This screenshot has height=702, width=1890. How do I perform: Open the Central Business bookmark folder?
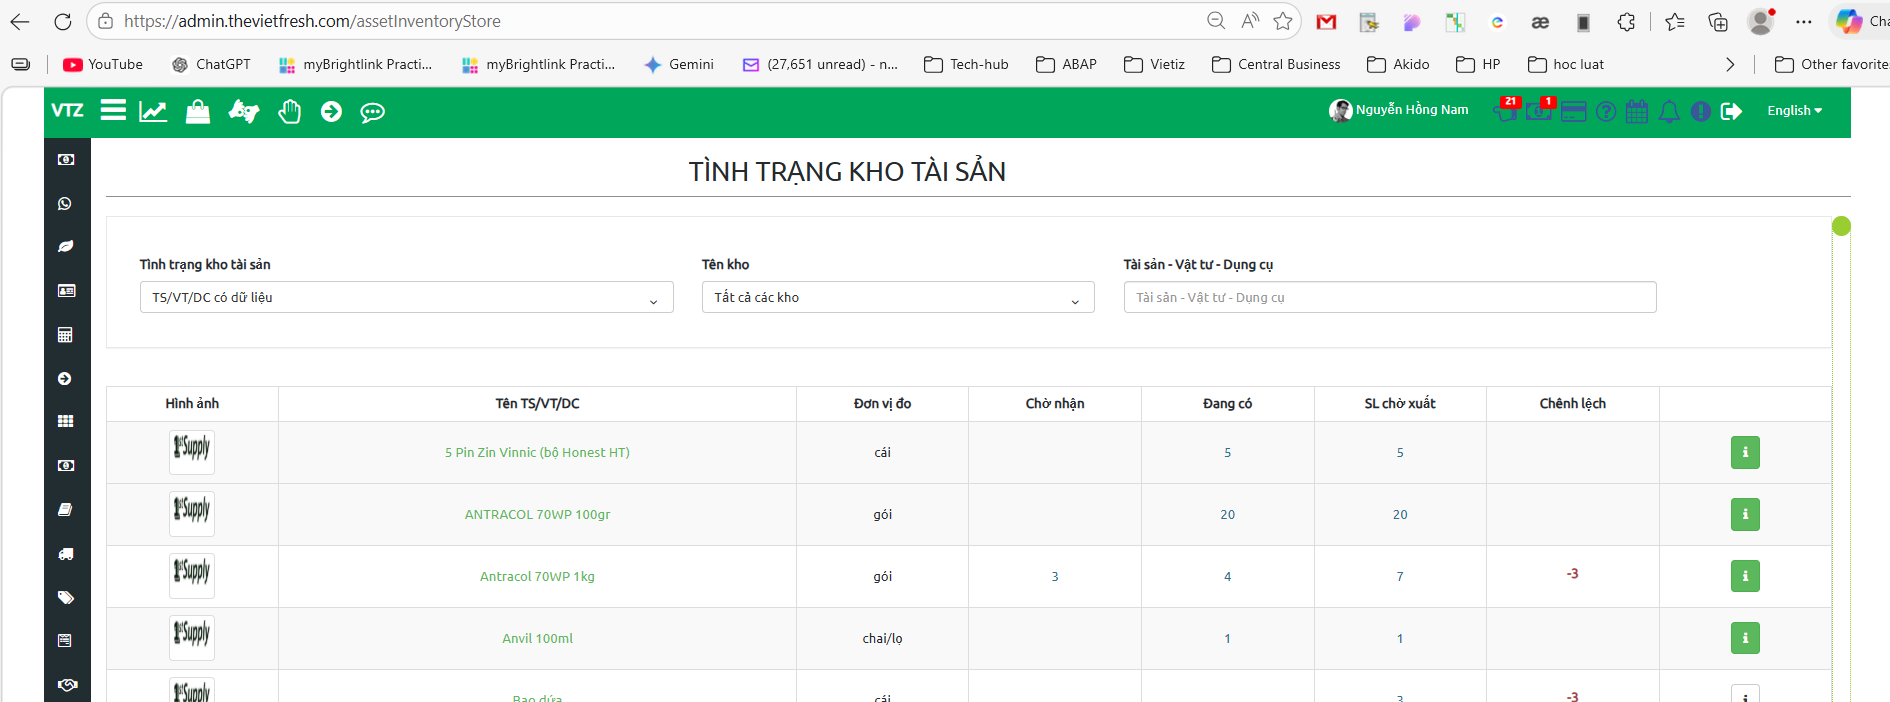[x=1276, y=64]
